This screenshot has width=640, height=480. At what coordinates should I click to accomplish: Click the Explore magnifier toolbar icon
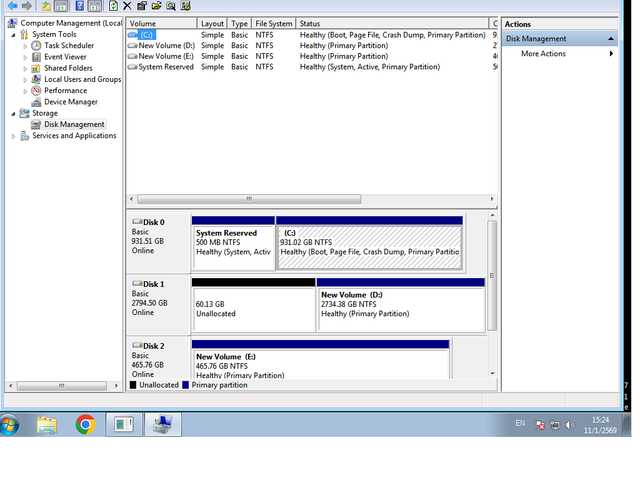click(x=171, y=6)
